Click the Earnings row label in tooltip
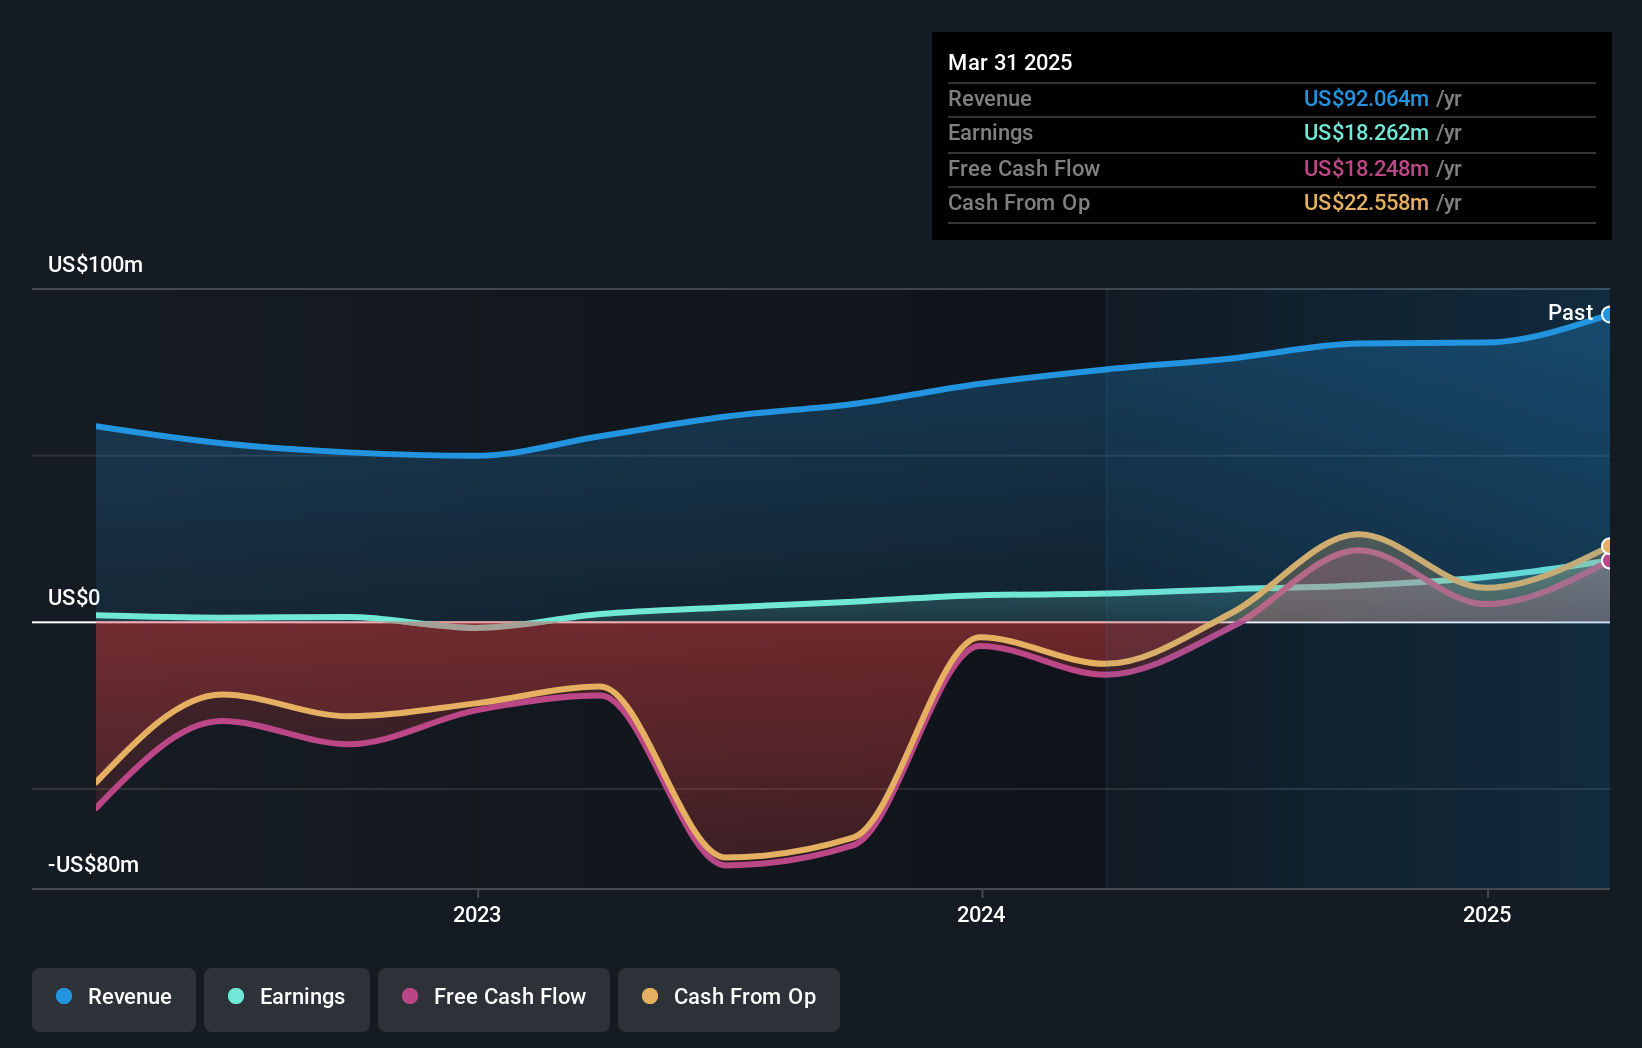1642x1048 pixels. (990, 133)
